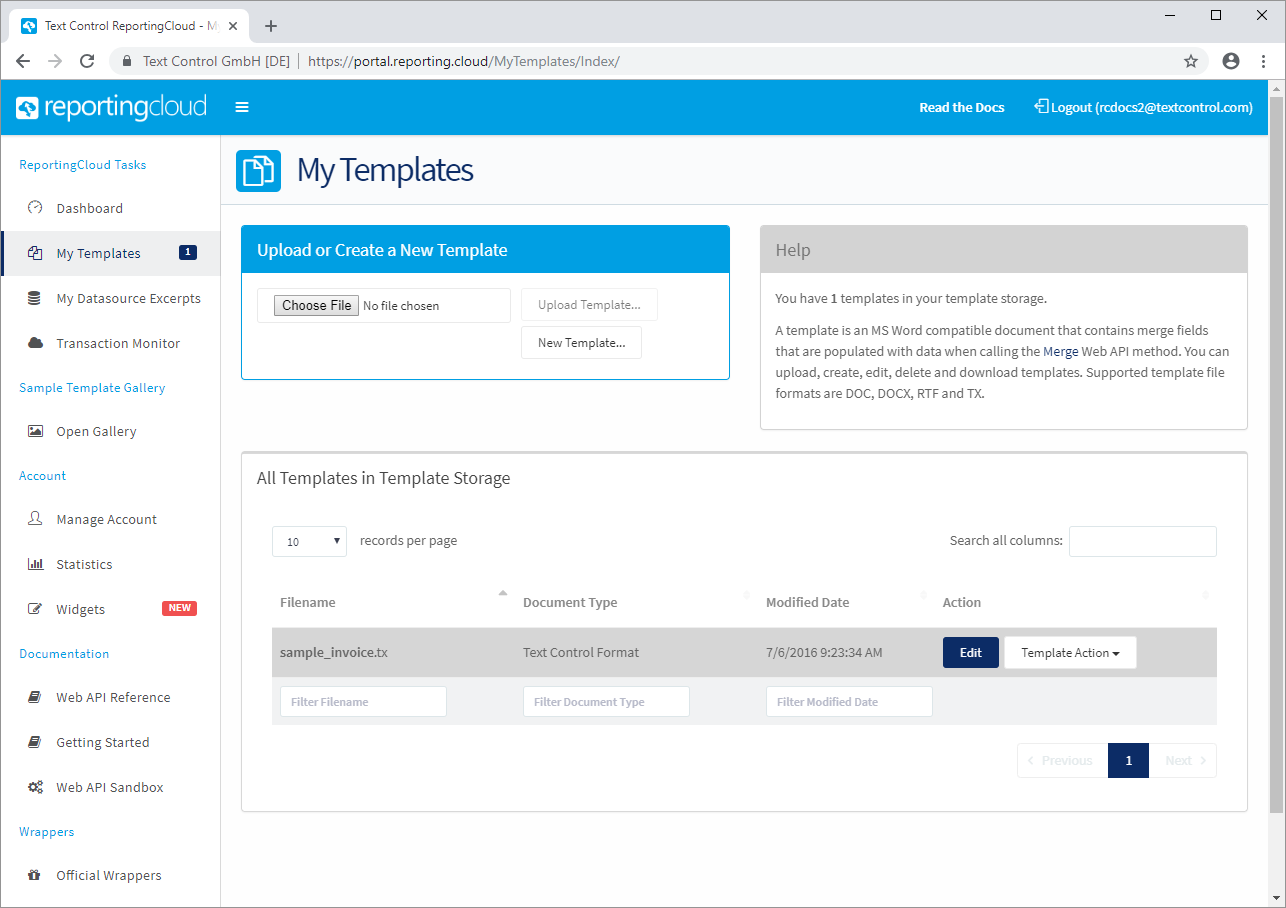This screenshot has height=908, width=1286.
Task: Click the My Templates count badge
Action: [x=188, y=252]
